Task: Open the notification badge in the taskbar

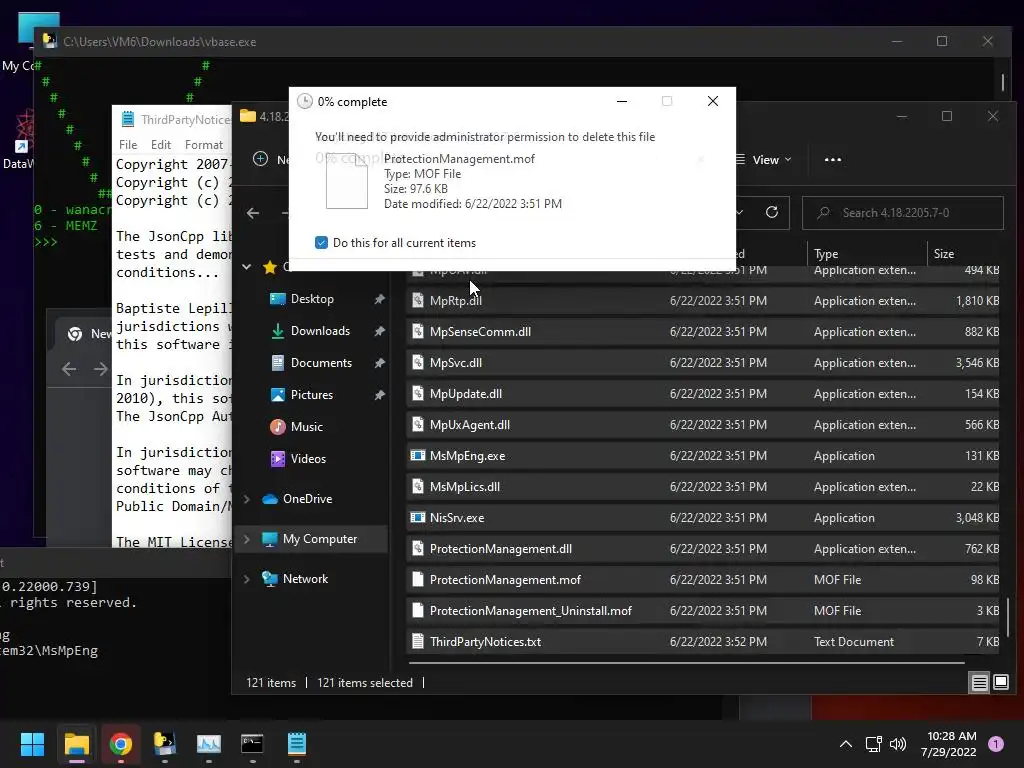Action: [996, 744]
